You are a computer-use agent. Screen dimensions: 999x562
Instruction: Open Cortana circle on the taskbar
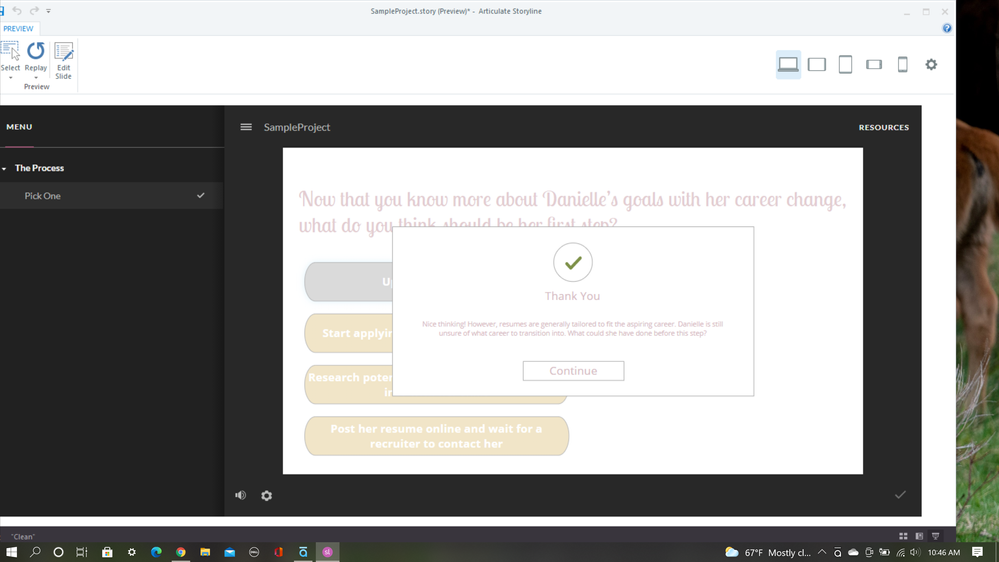[58, 552]
